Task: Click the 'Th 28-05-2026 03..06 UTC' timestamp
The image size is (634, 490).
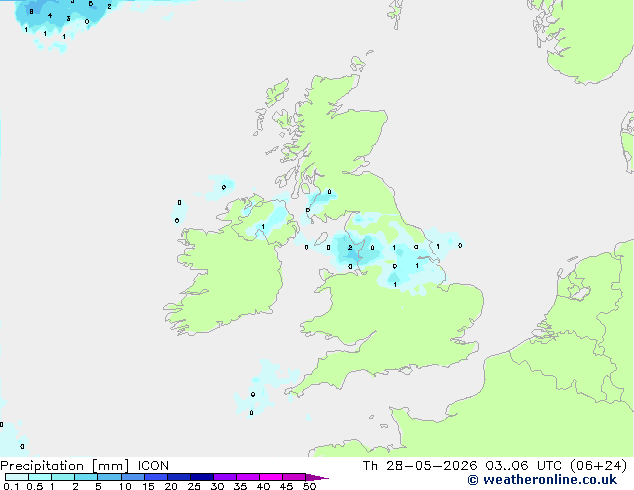Action: click(x=462, y=466)
